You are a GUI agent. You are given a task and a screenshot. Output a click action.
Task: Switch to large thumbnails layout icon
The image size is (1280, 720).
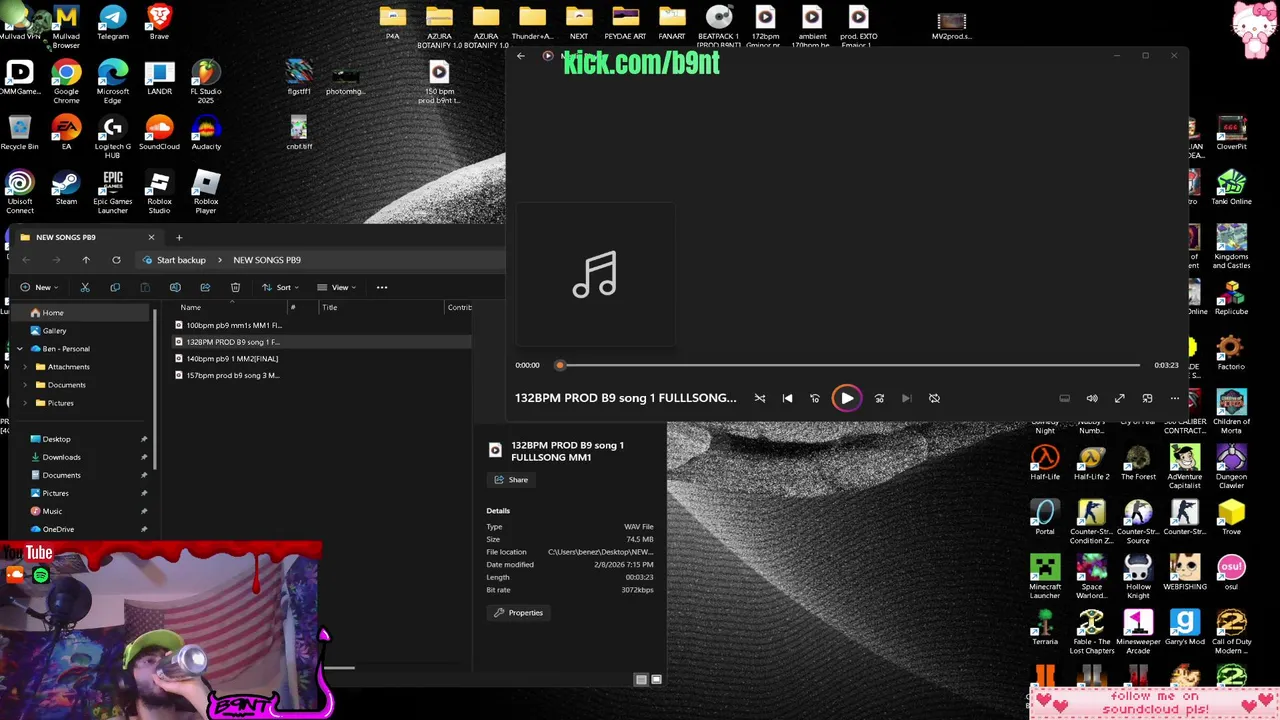[656, 679]
